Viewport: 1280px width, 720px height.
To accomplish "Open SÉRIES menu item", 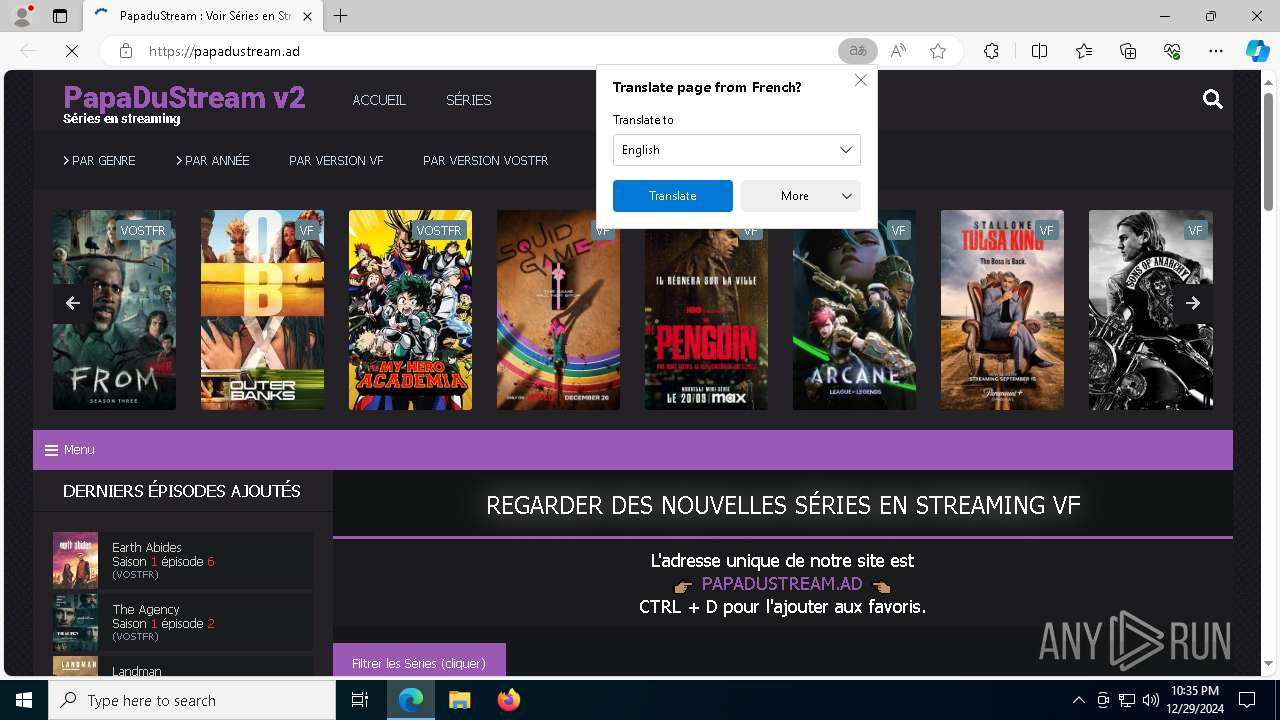I will 469,100.
